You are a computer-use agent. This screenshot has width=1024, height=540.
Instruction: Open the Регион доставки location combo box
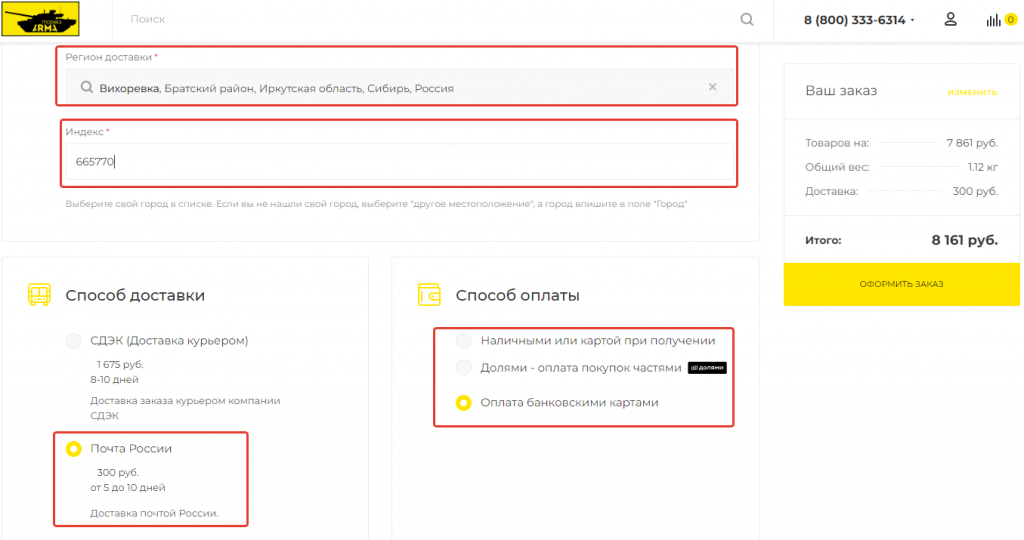coord(400,88)
